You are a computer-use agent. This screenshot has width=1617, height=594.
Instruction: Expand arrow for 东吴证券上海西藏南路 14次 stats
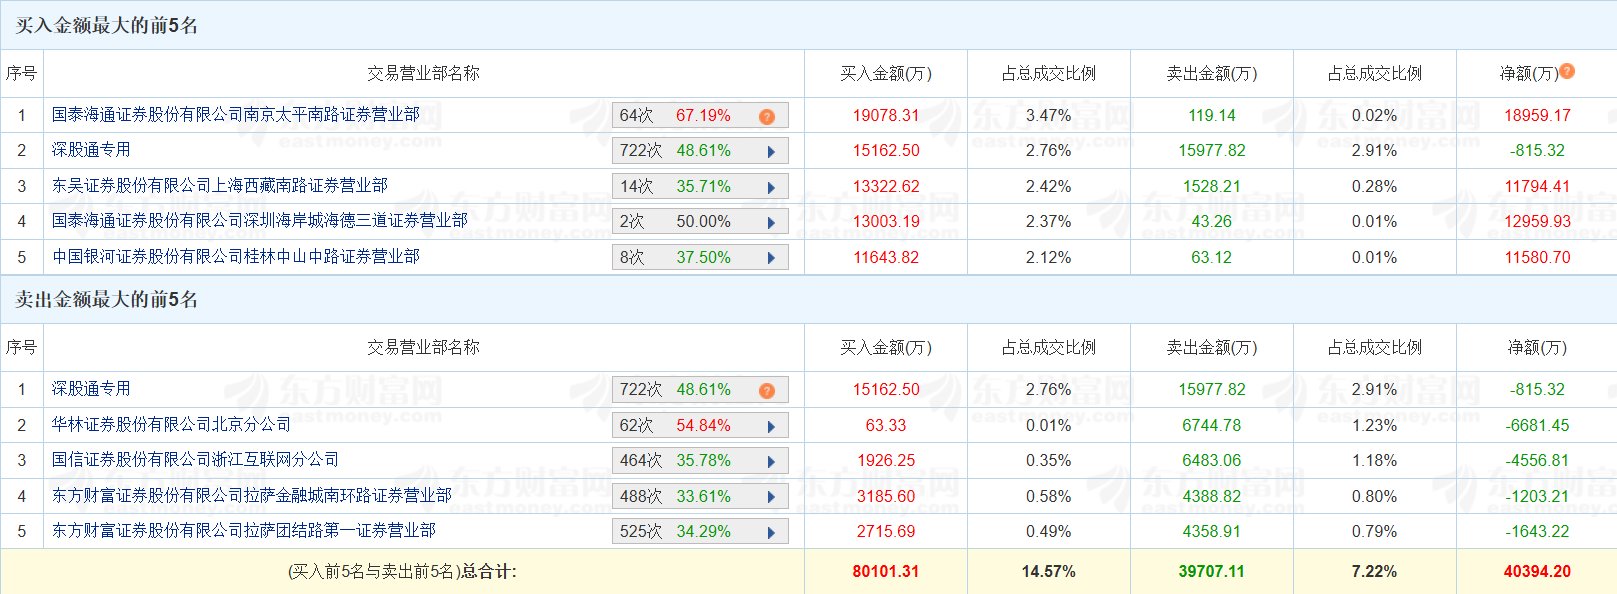[x=771, y=187]
